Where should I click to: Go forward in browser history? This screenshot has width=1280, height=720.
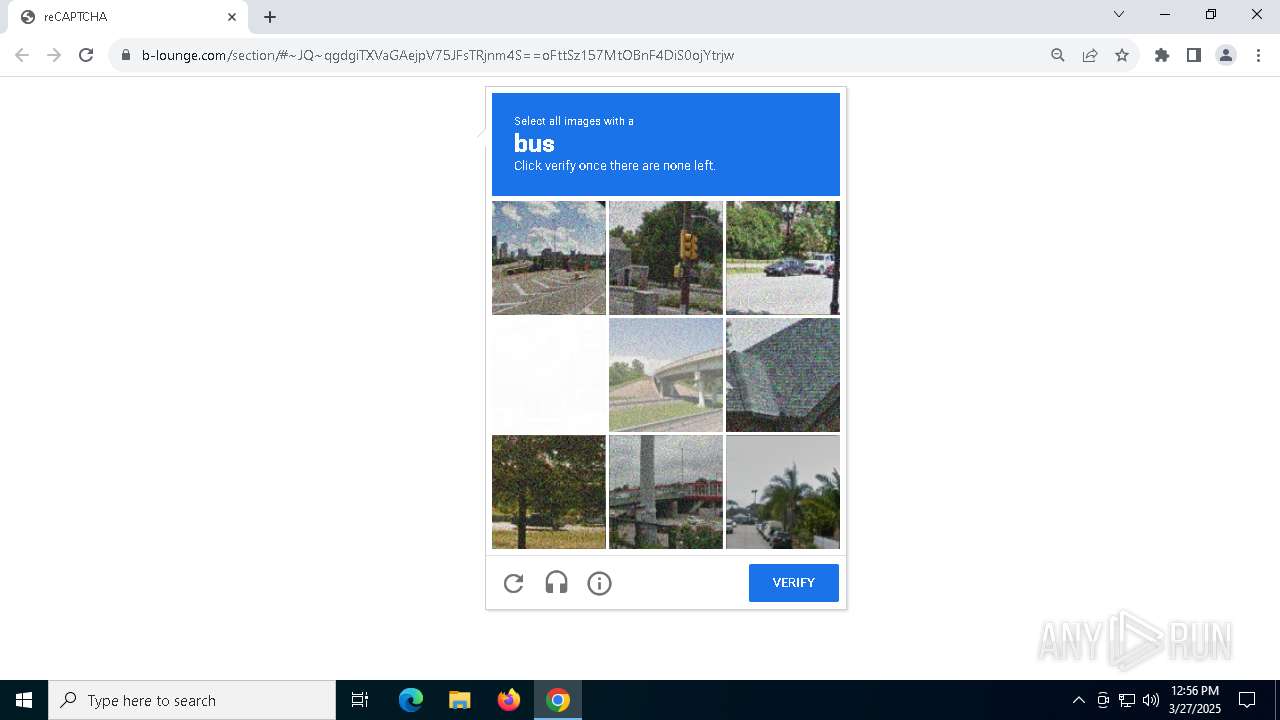pos(54,55)
